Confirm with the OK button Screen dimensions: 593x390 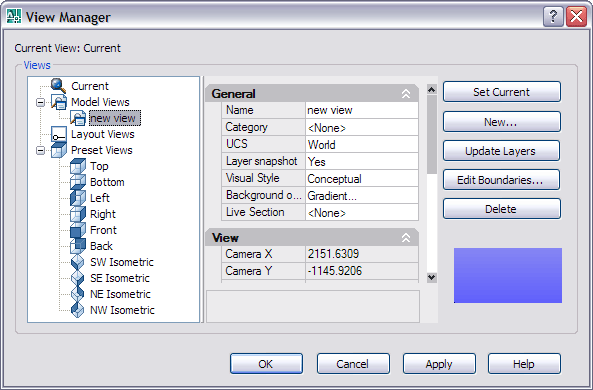(266, 364)
